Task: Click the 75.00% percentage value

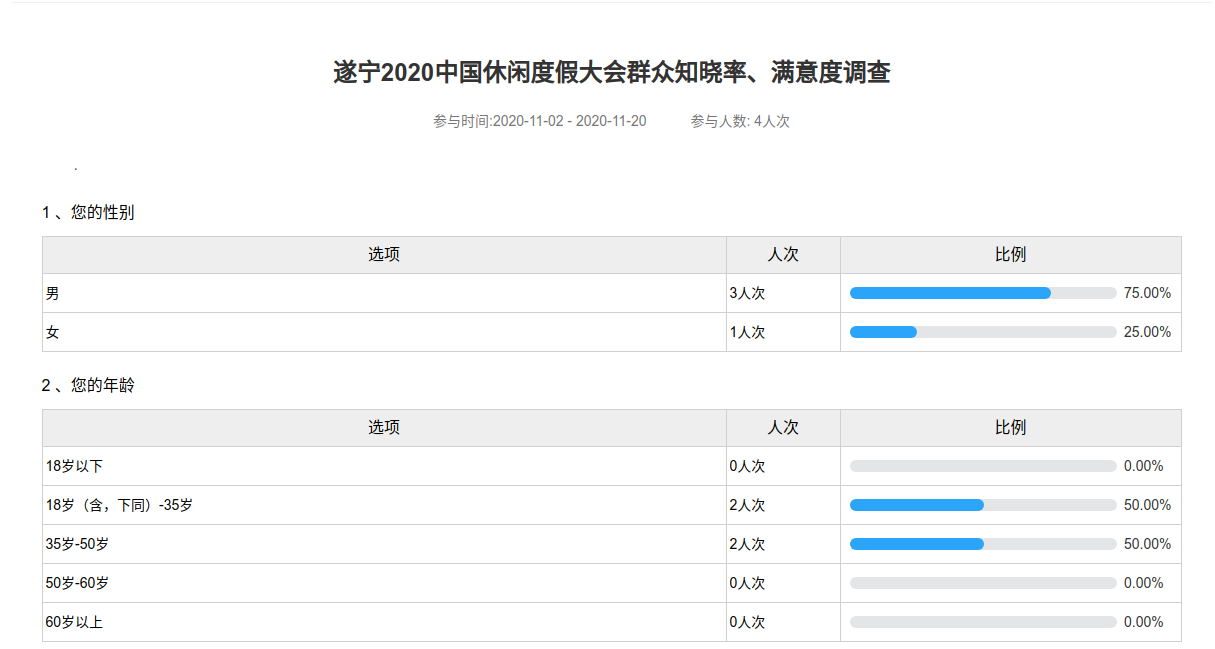Action: click(1147, 293)
